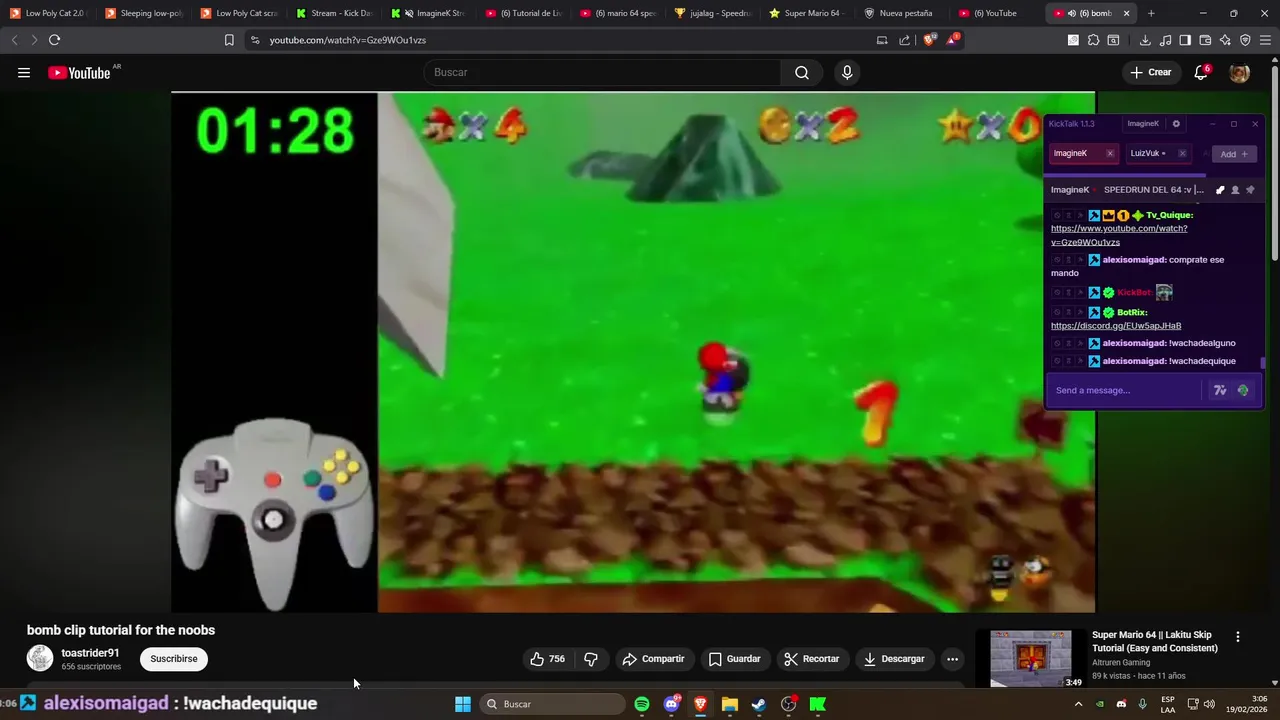Click the Mario video player area
This screenshot has width=1280, height=720.
click(633, 352)
